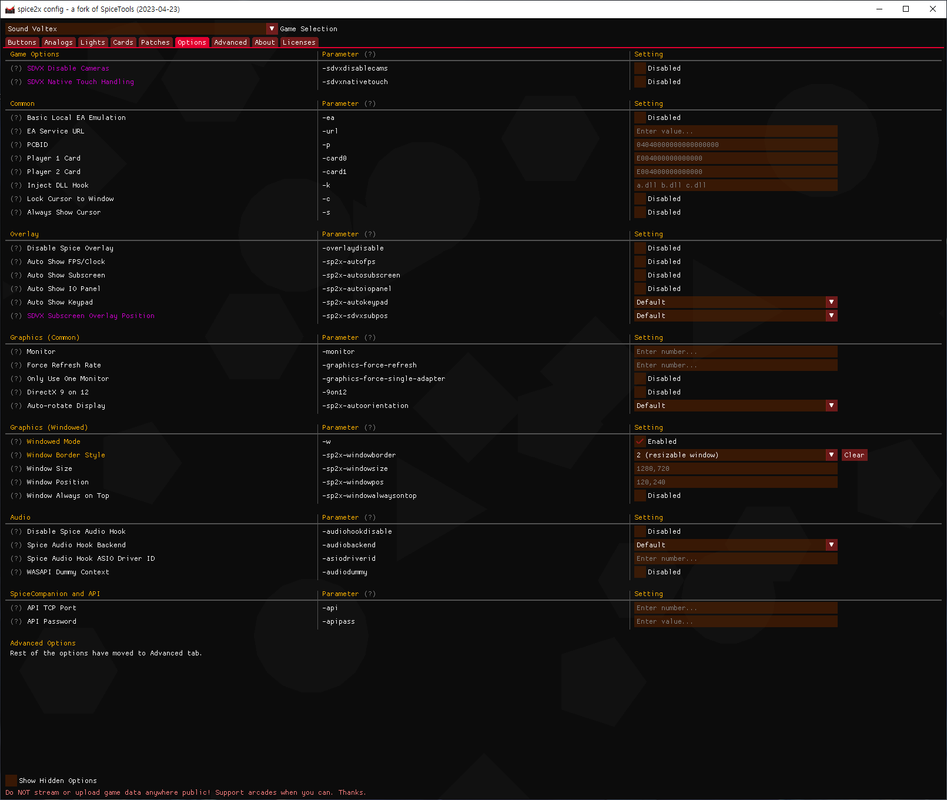
Task: Click the PCBID input field
Action: coord(736,145)
